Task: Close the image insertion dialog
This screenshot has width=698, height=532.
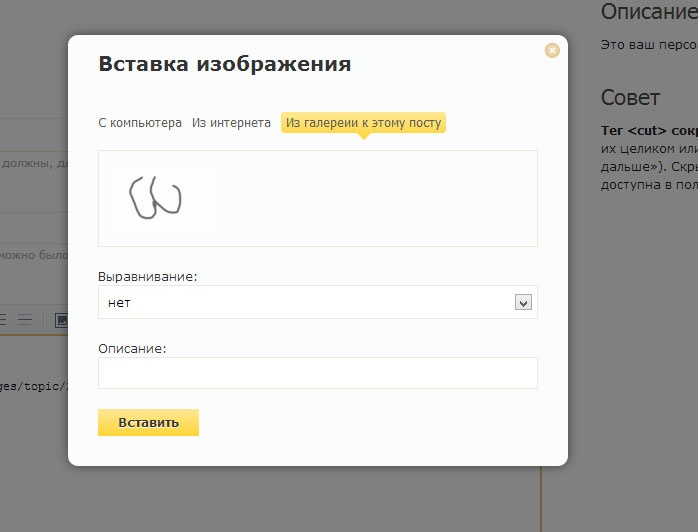Action: pos(552,50)
